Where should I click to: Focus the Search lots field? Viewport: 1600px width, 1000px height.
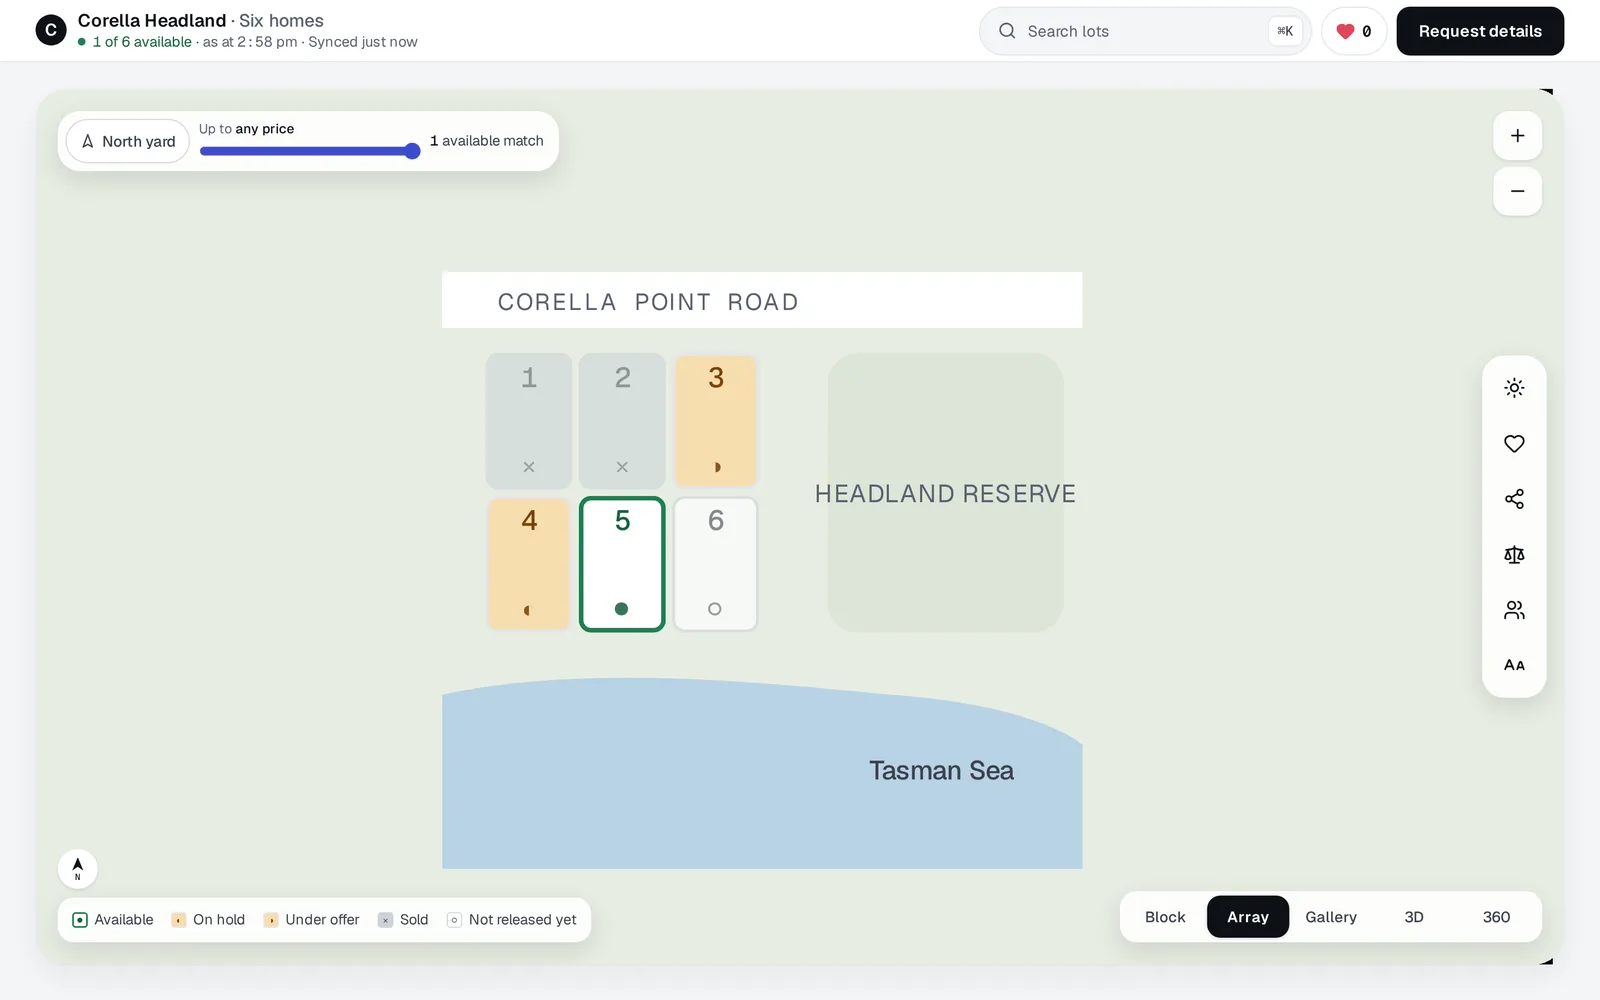[1145, 31]
